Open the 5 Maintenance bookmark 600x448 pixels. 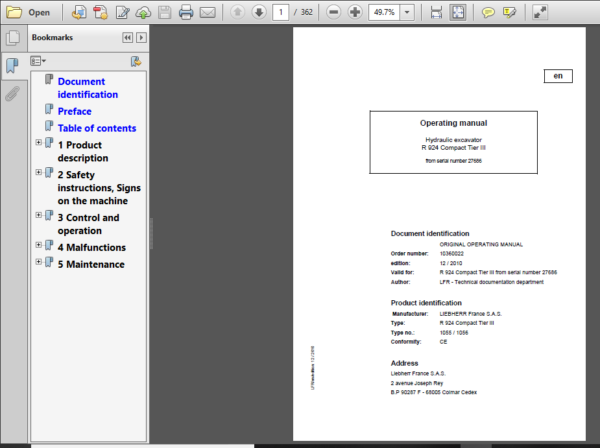(x=91, y=264)
